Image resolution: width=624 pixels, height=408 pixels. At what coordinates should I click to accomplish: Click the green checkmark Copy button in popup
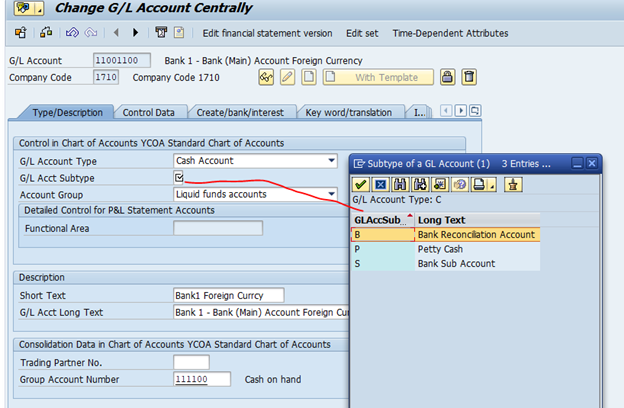pos(361,184)
